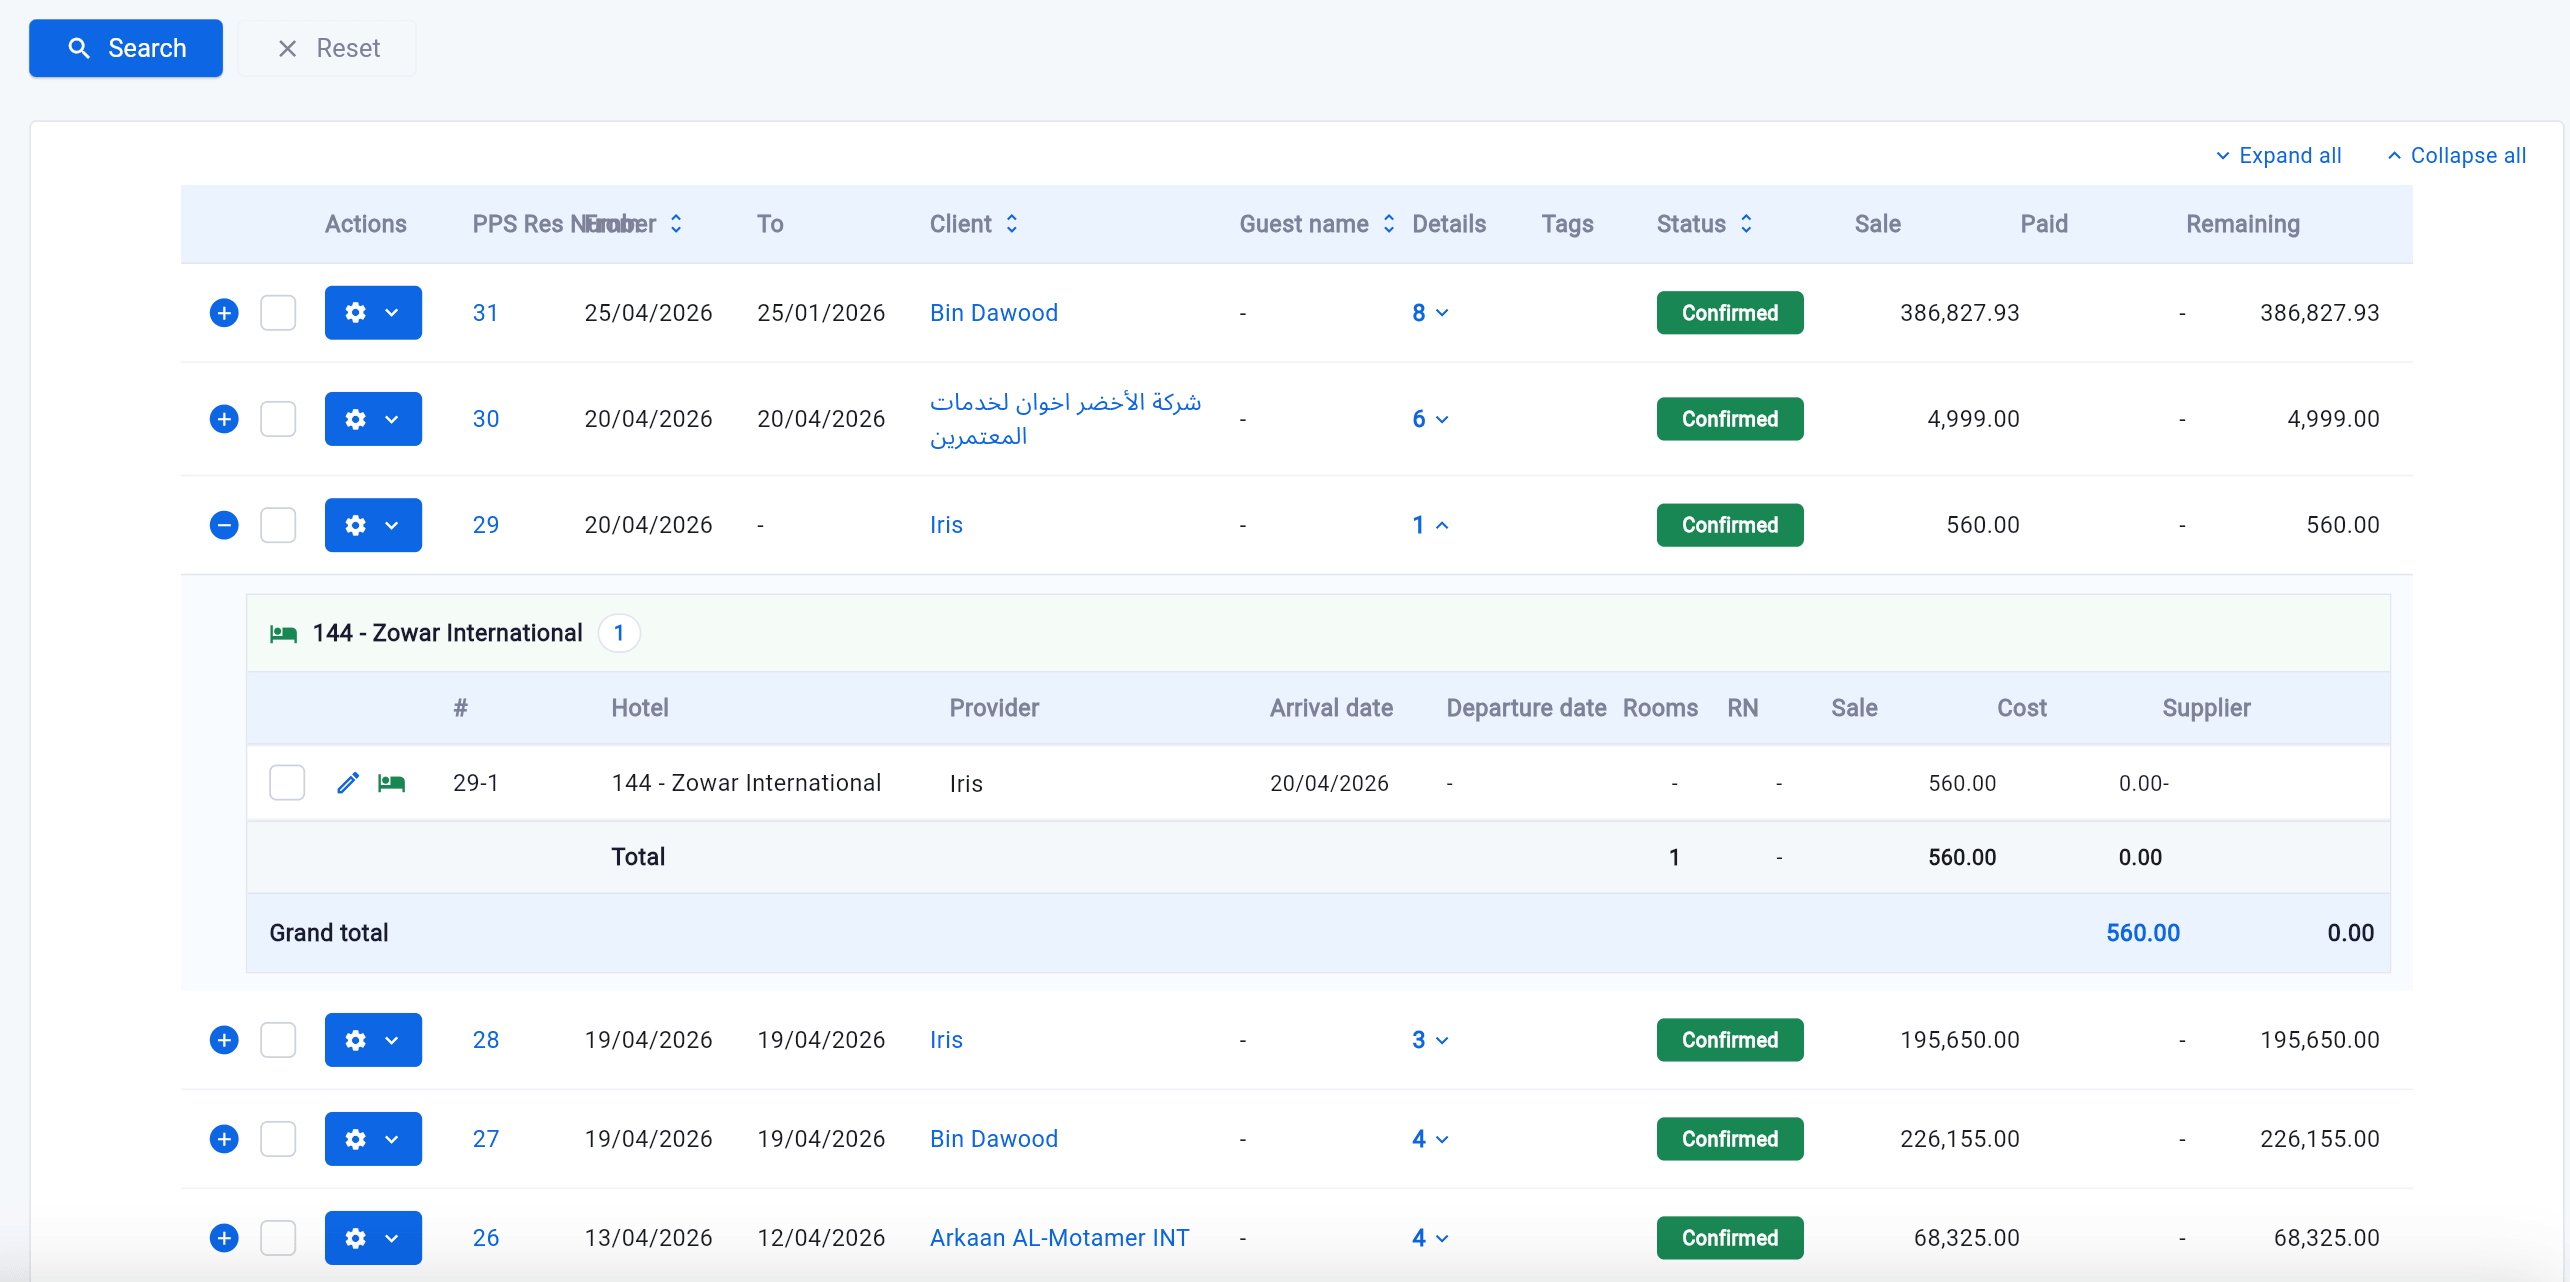
Task: Click the 29-1 line number cell
Action: pos(476,783)
